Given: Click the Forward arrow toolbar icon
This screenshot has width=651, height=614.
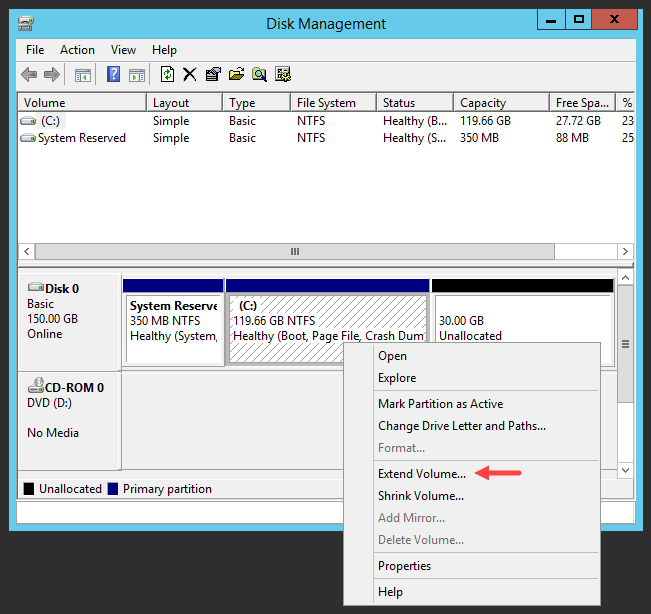Looking at the screenshot, I should [x=52, y=75].
